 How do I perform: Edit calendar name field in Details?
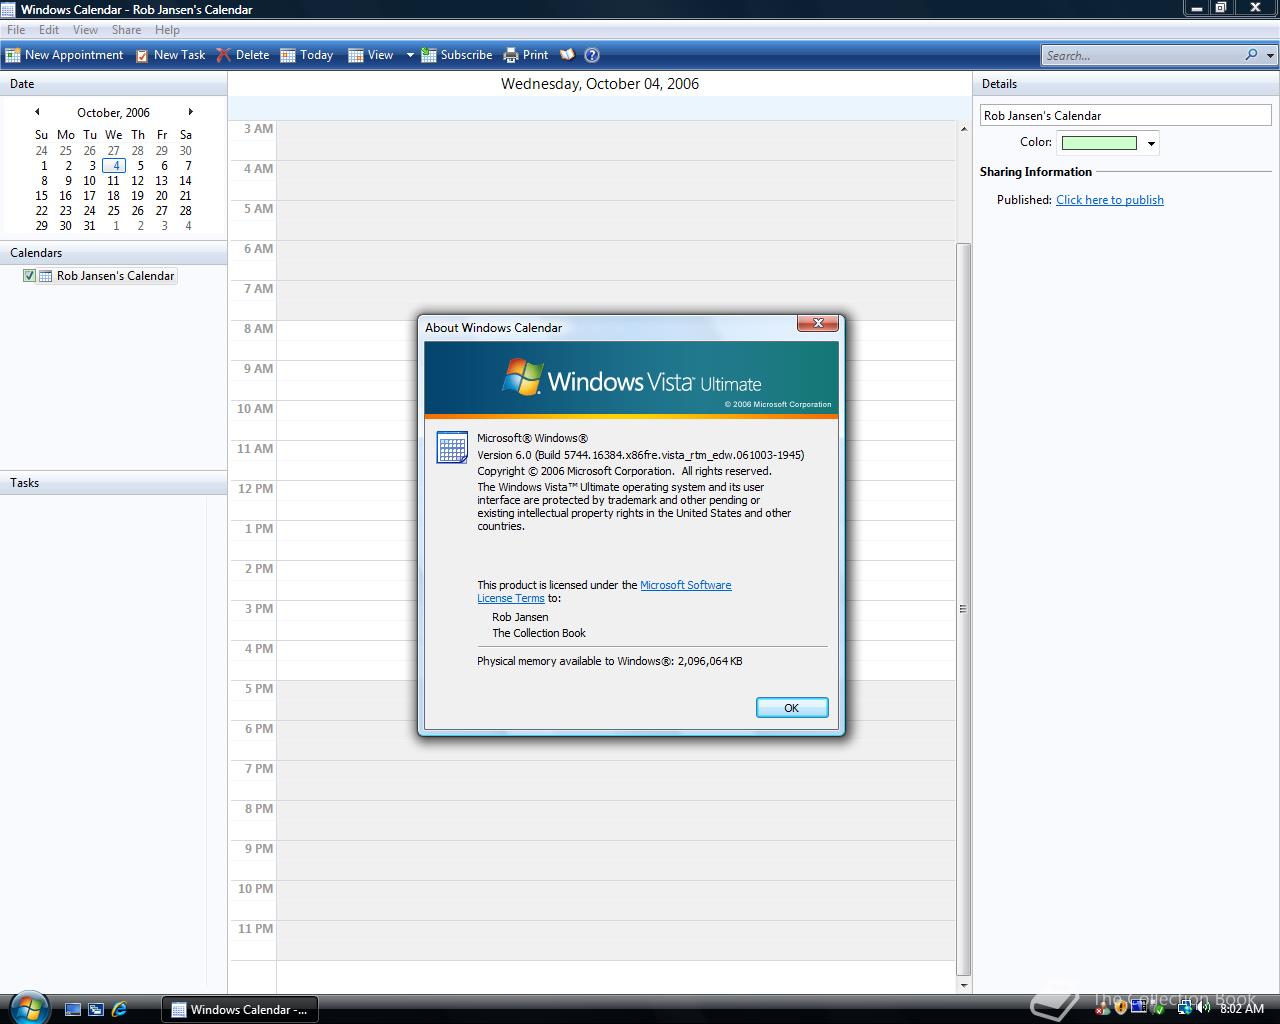point(1125,115)
